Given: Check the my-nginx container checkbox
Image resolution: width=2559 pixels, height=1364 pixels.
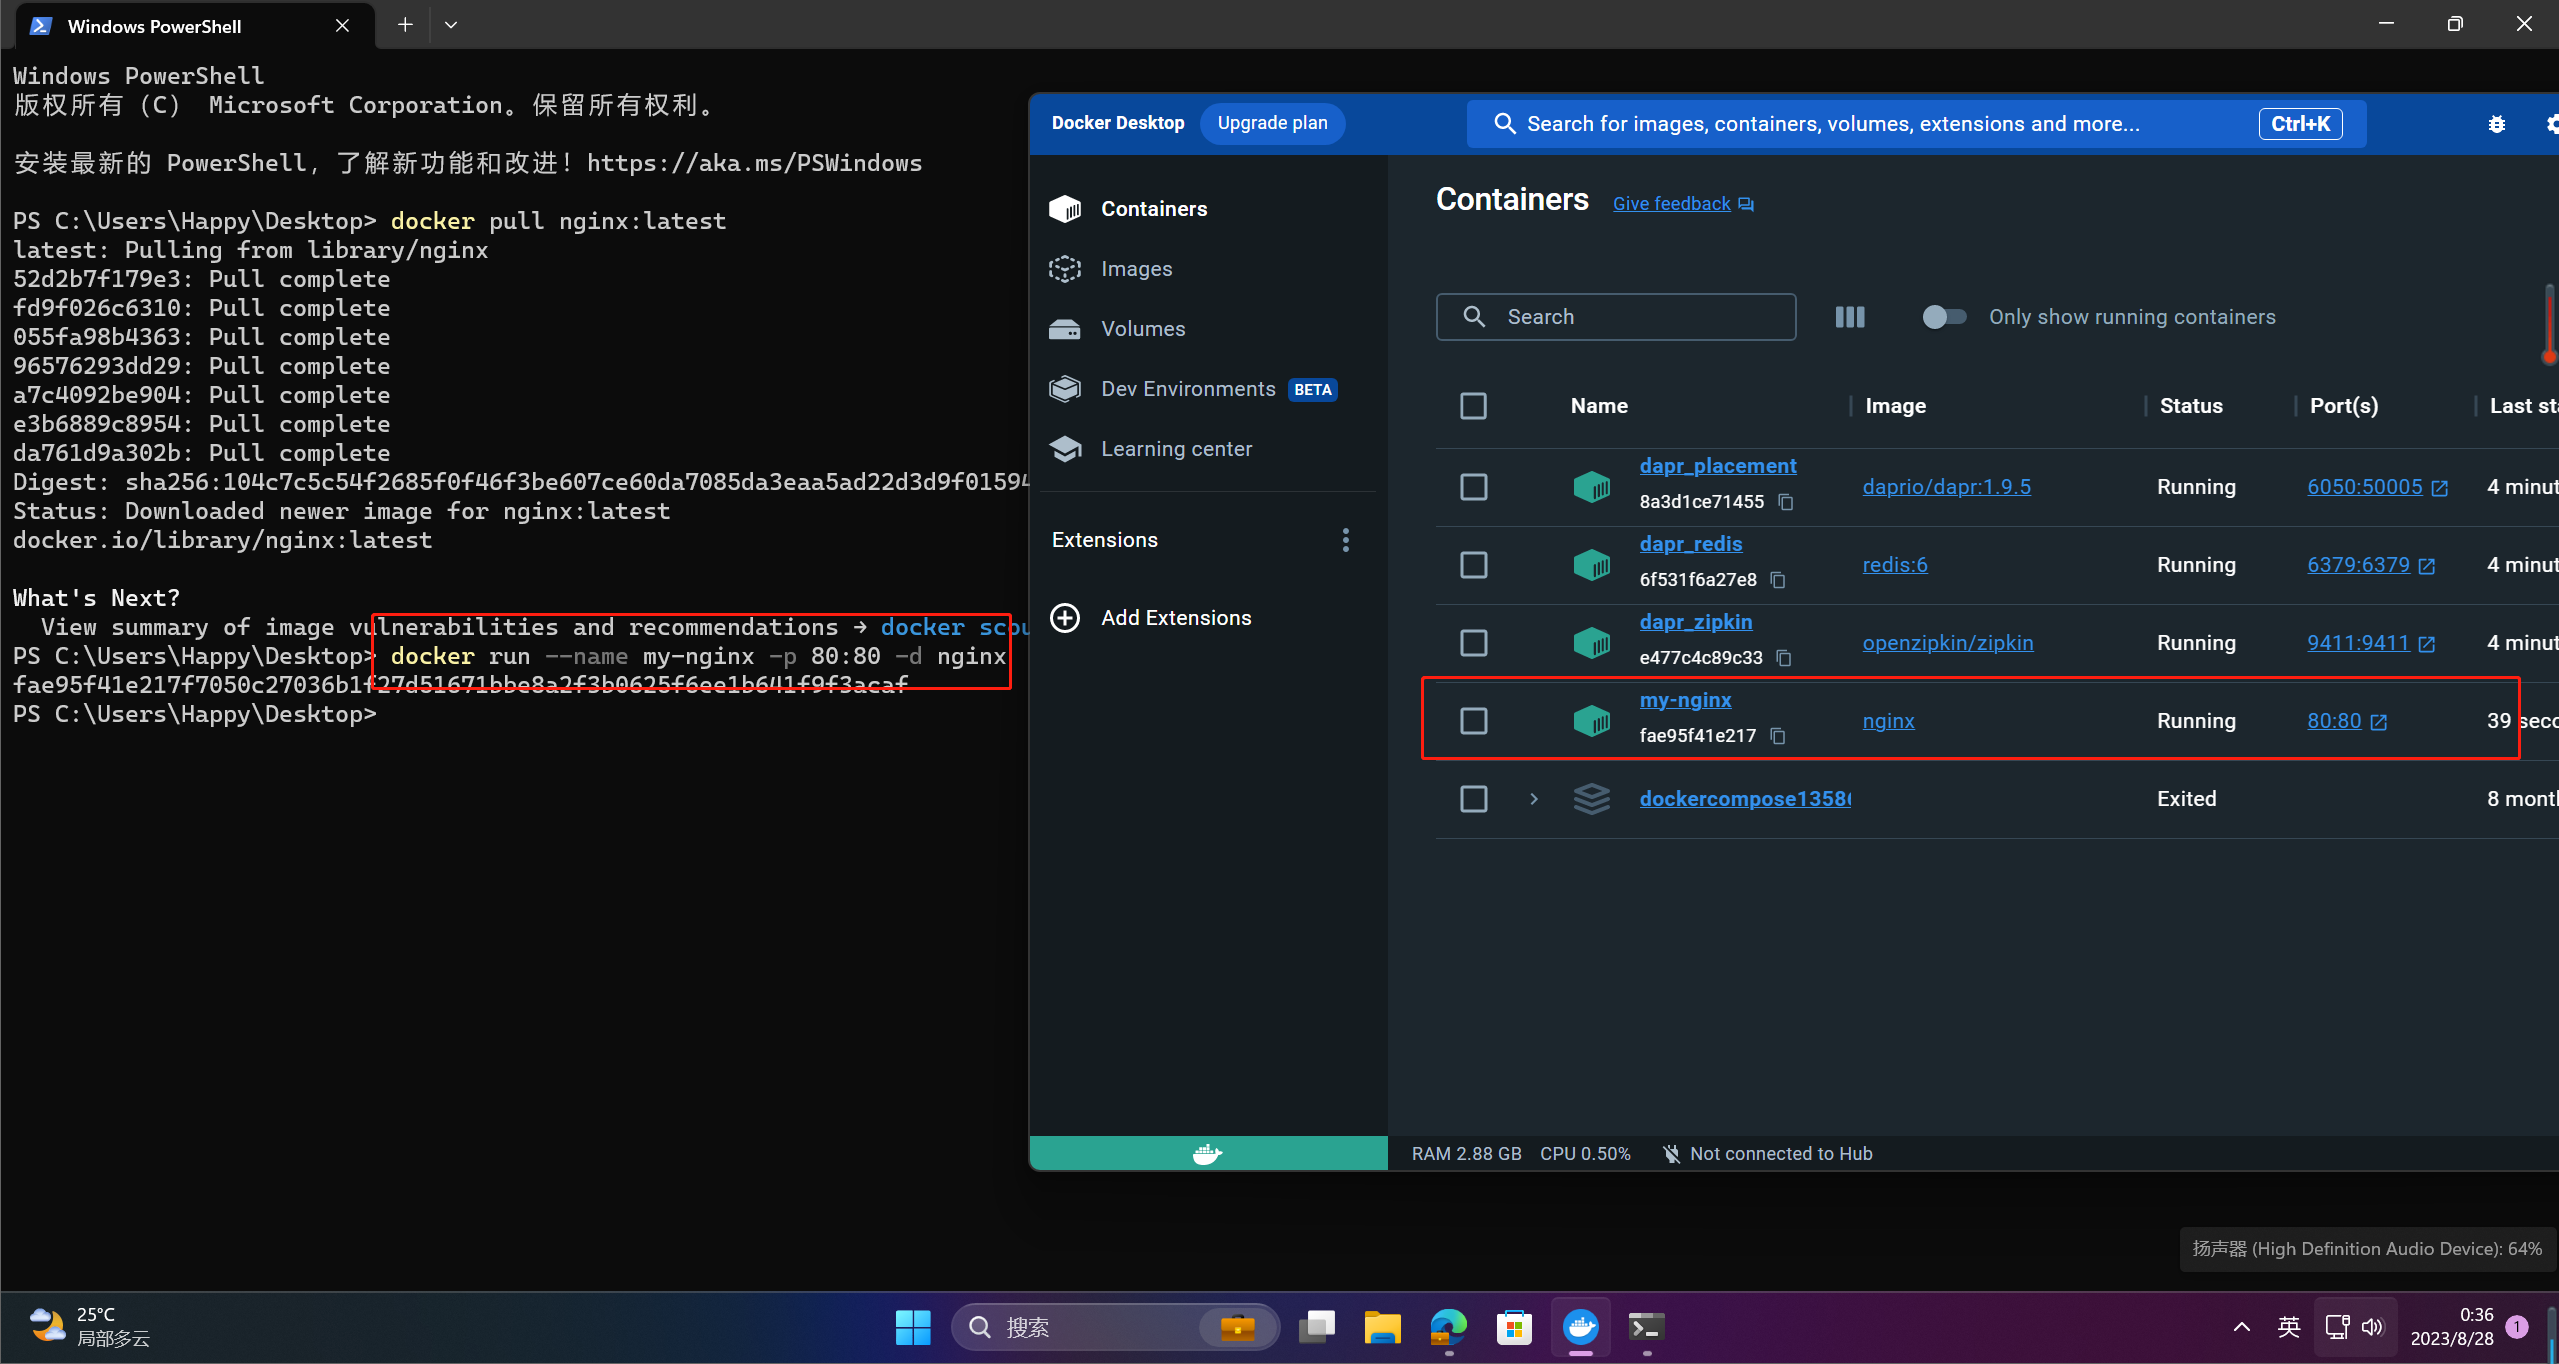Looking at the screenshot, I should (x=1474, y=721).
